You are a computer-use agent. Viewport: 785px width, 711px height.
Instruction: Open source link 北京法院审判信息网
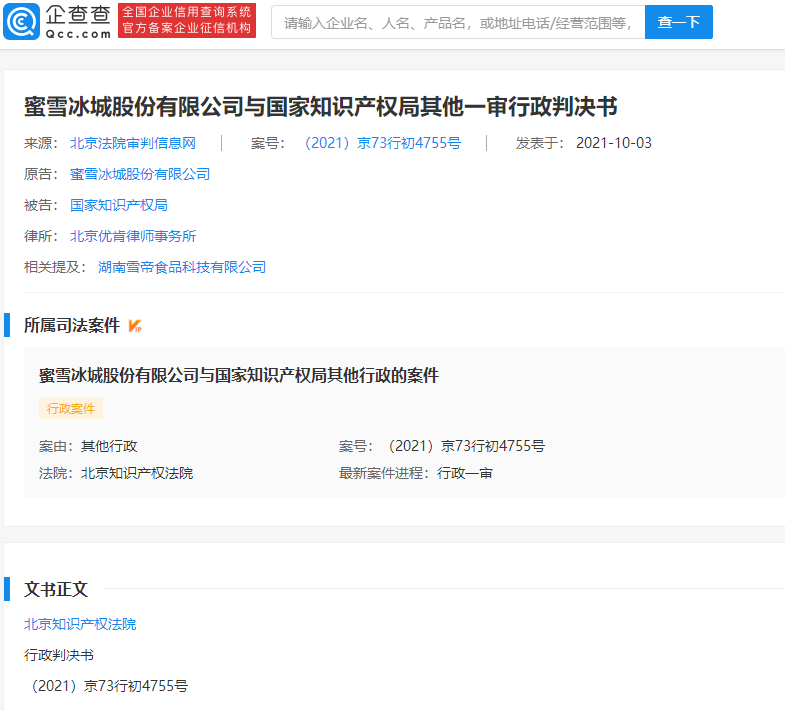click(x=133, y=143)
